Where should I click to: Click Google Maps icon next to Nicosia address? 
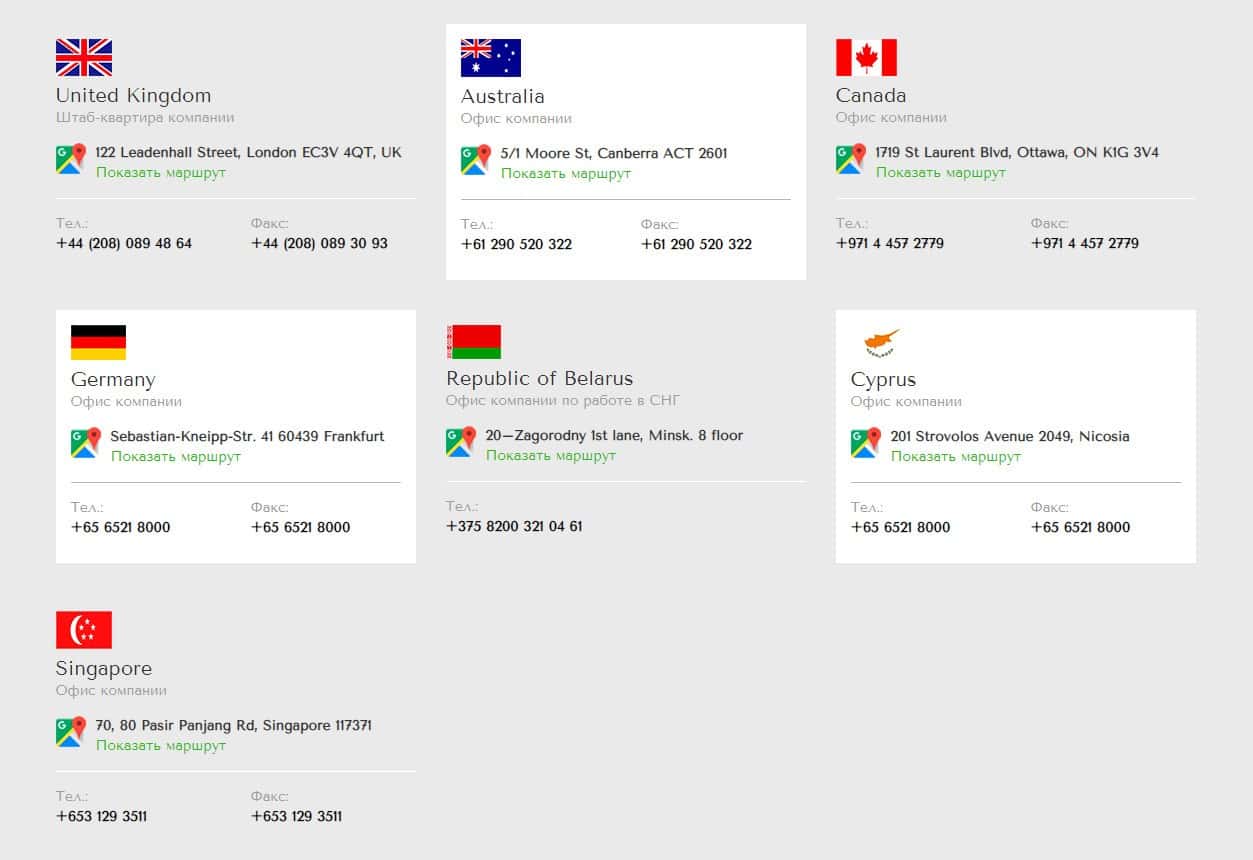pyautogui.click(x=866, y=443)
